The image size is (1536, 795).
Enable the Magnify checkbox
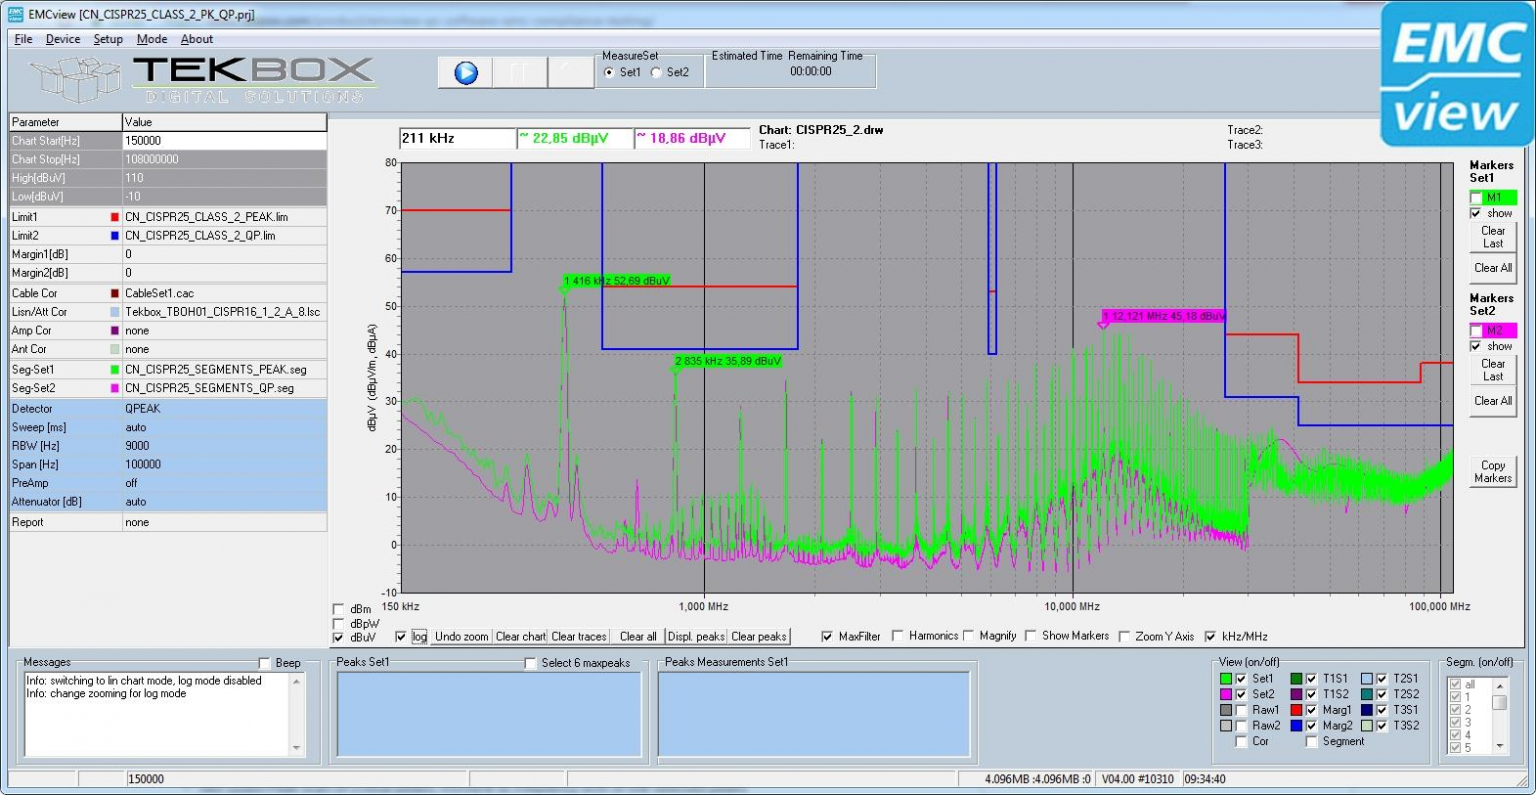[966, 636]
